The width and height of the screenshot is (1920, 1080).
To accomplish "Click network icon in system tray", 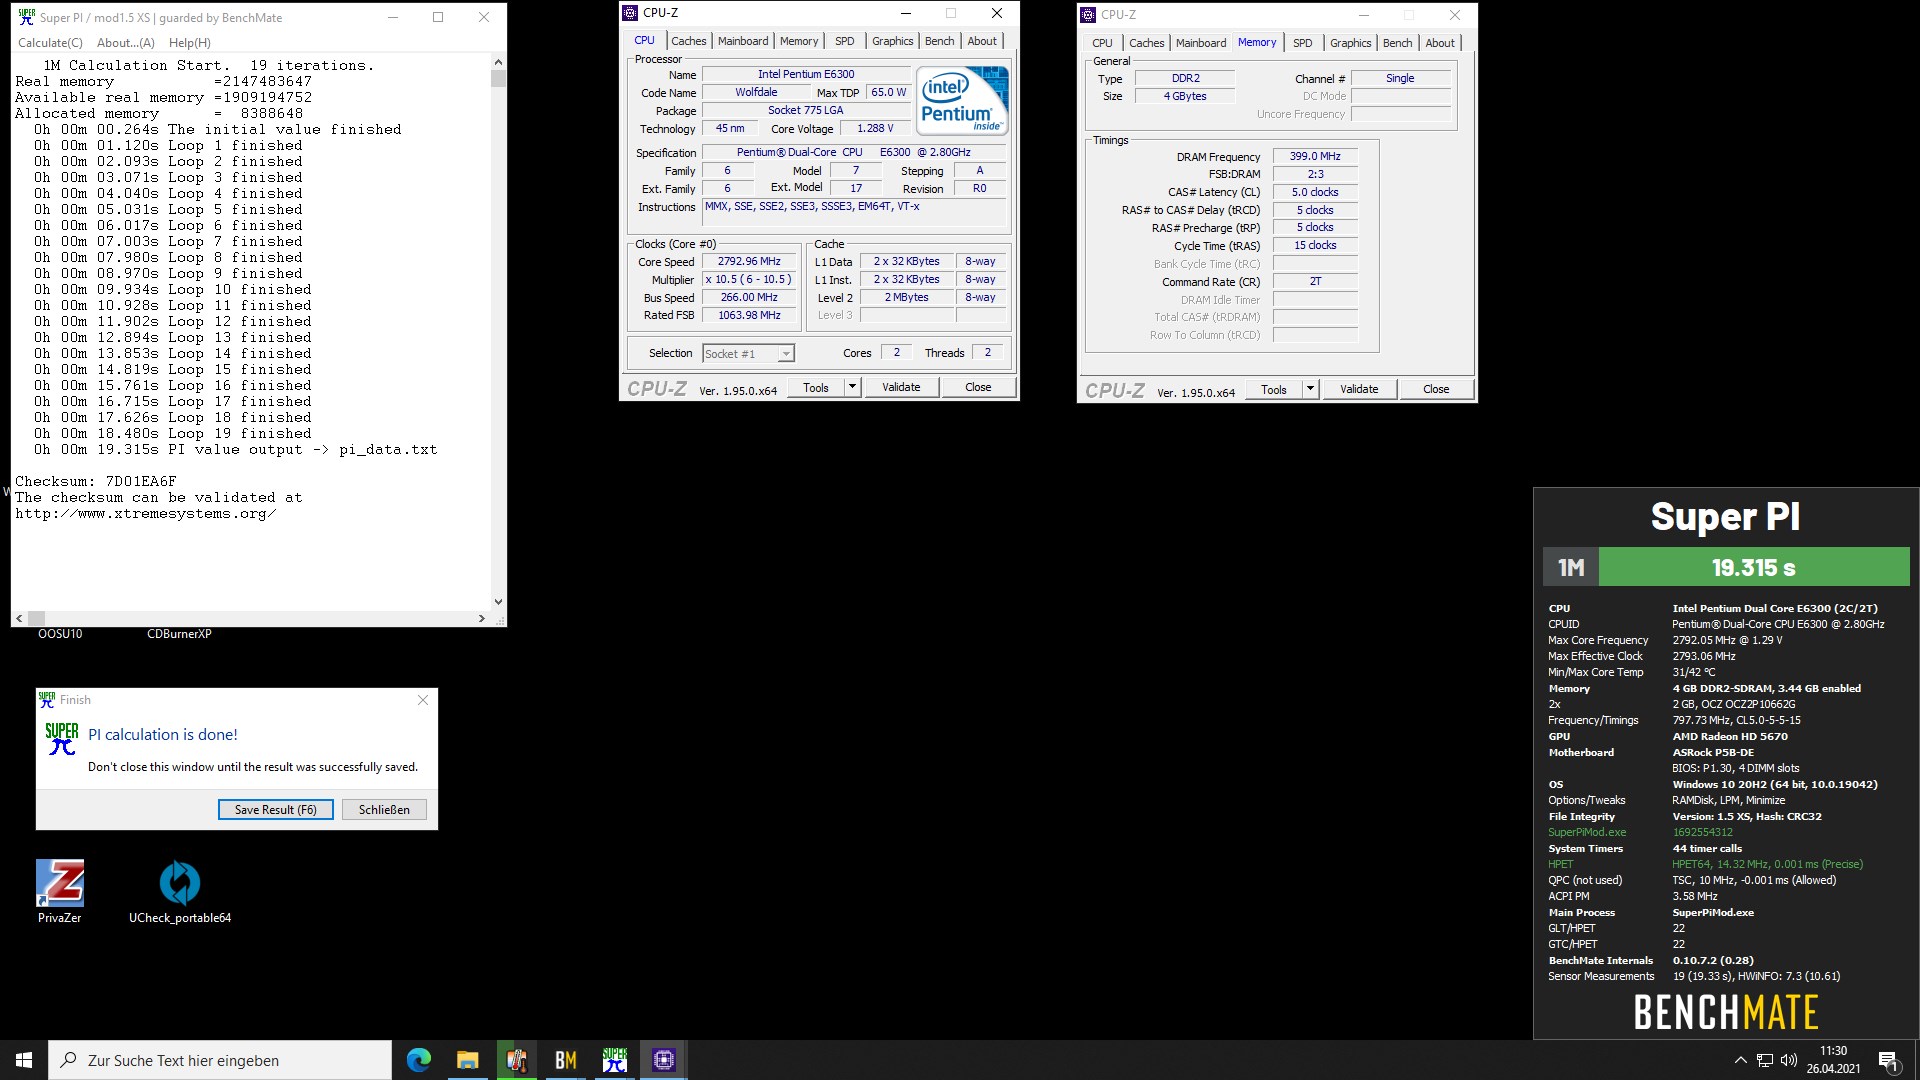I will 1765,1060.
